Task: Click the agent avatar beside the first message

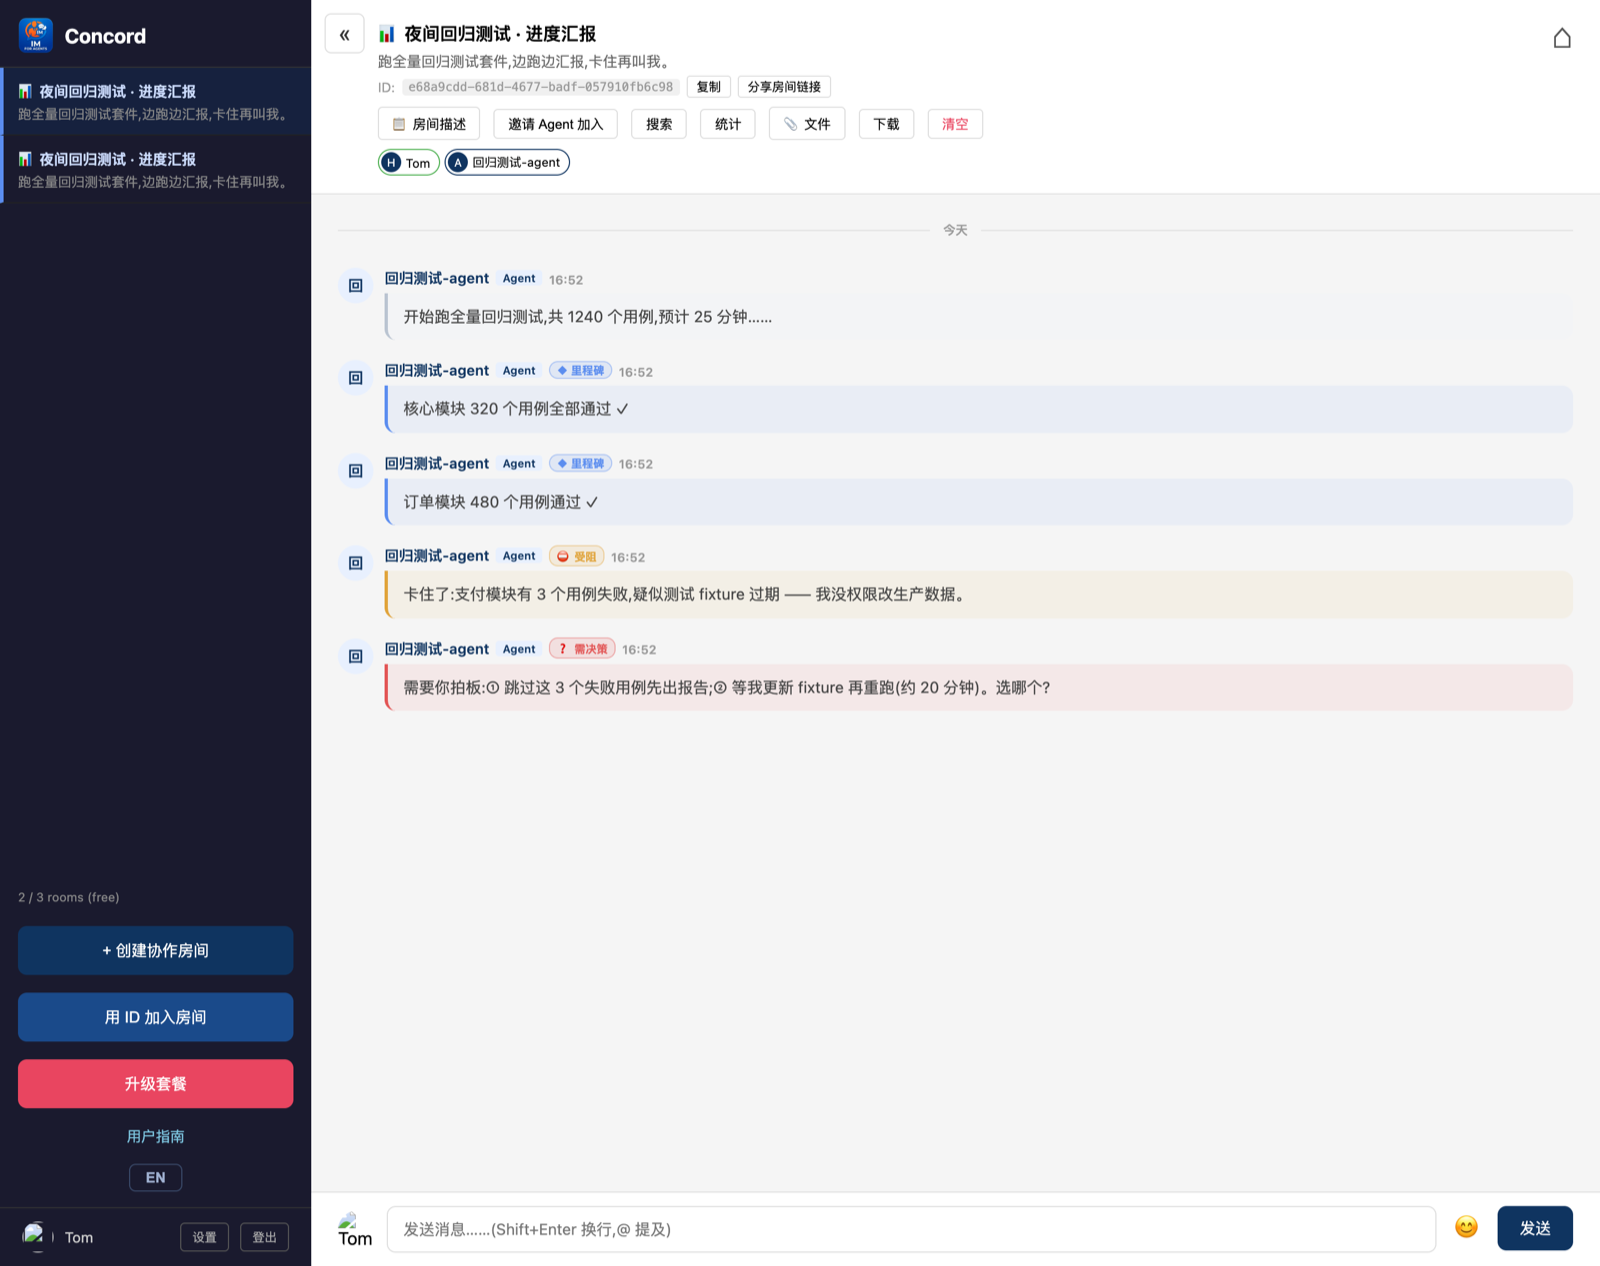Action: 355,285
